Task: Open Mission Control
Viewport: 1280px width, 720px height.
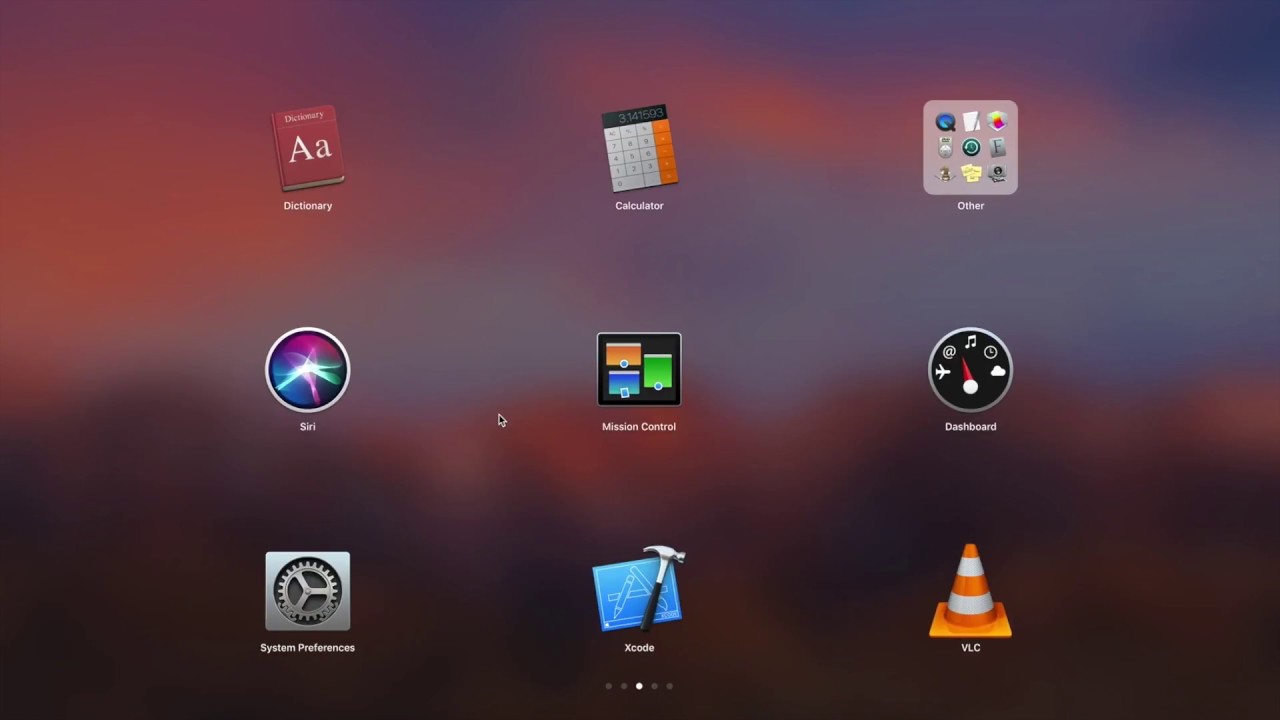Action: (x=639, y=369)
